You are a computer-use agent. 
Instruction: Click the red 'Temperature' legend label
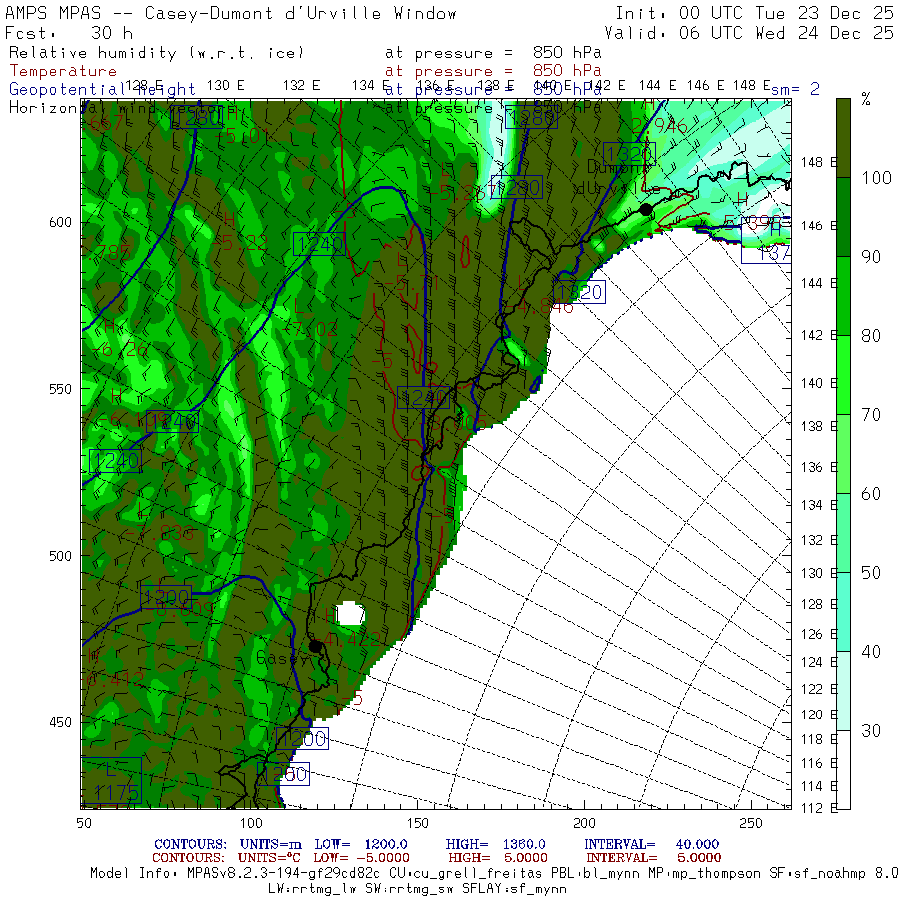pyautogui.click(x=63, y=71)
